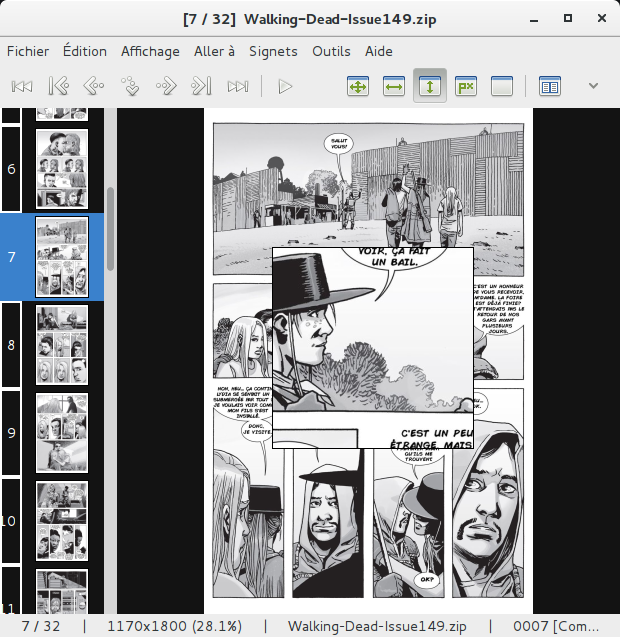Click the '7 / 32' status bar text

[41, 626]
